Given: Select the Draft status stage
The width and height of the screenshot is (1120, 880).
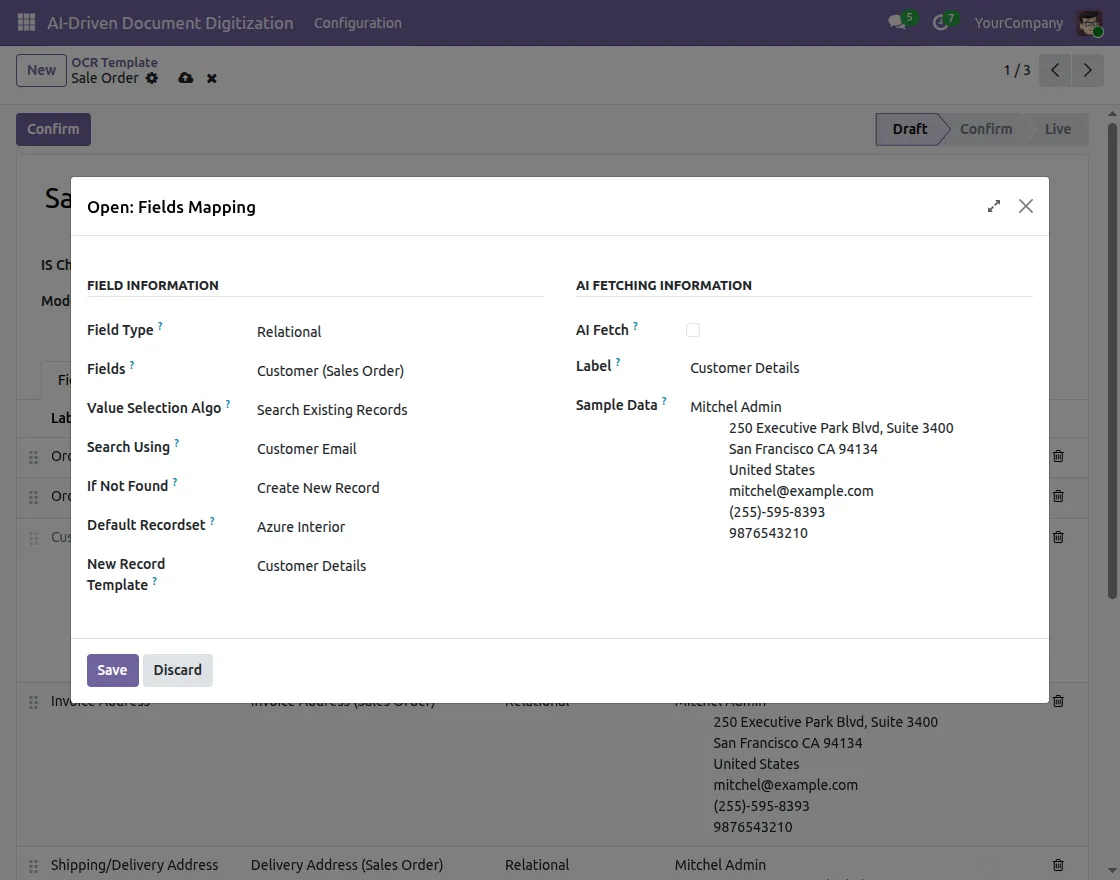Looking at the screenshot, I should (x=909, y=129).
